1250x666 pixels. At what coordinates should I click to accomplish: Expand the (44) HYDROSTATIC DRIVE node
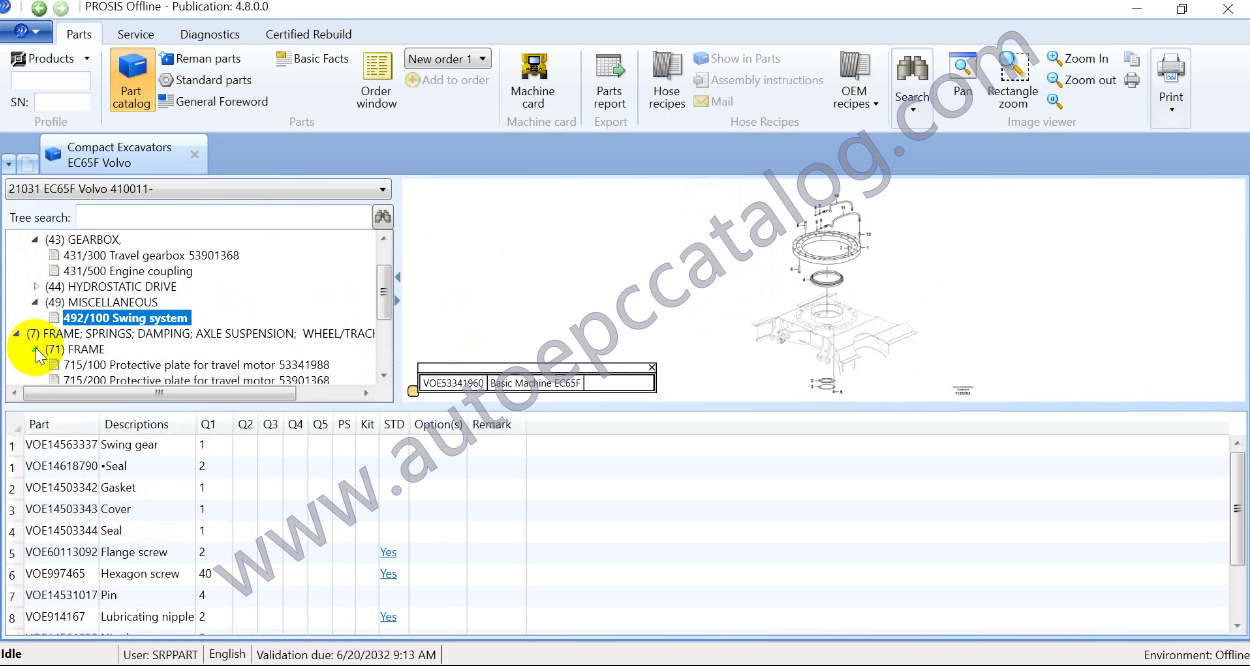[37, 287]
